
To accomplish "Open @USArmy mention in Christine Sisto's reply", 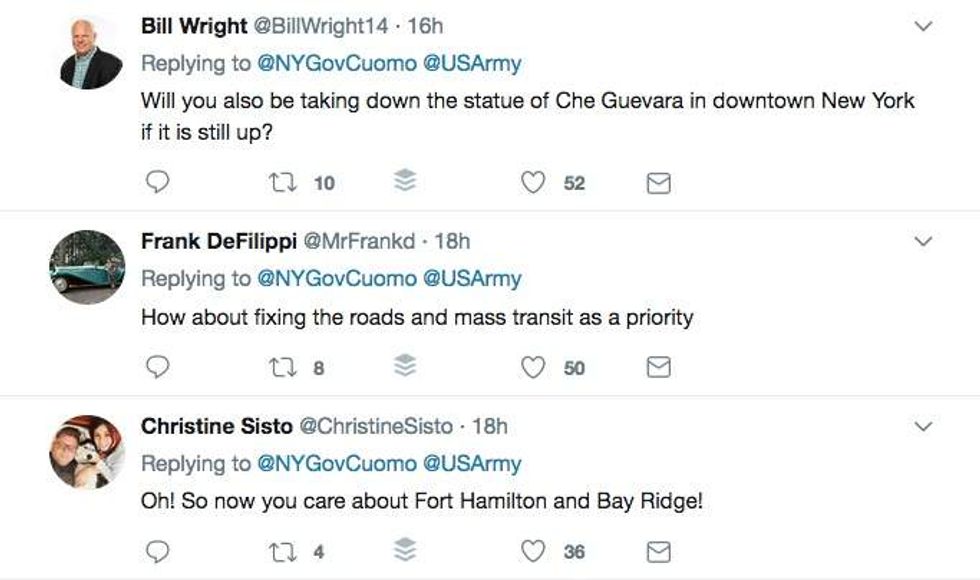I will pyautogui.click(x=473, y=464).
